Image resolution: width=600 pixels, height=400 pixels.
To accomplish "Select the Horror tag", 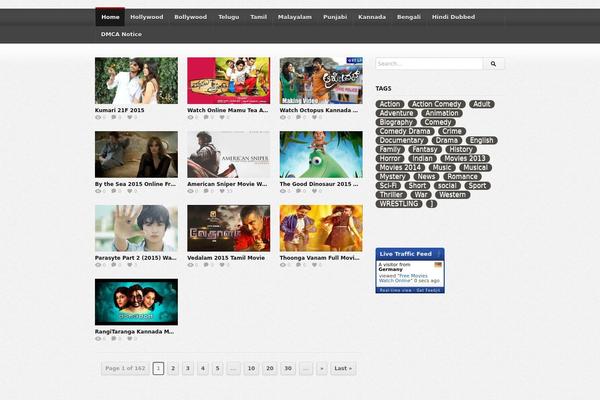I will [390, 158].
